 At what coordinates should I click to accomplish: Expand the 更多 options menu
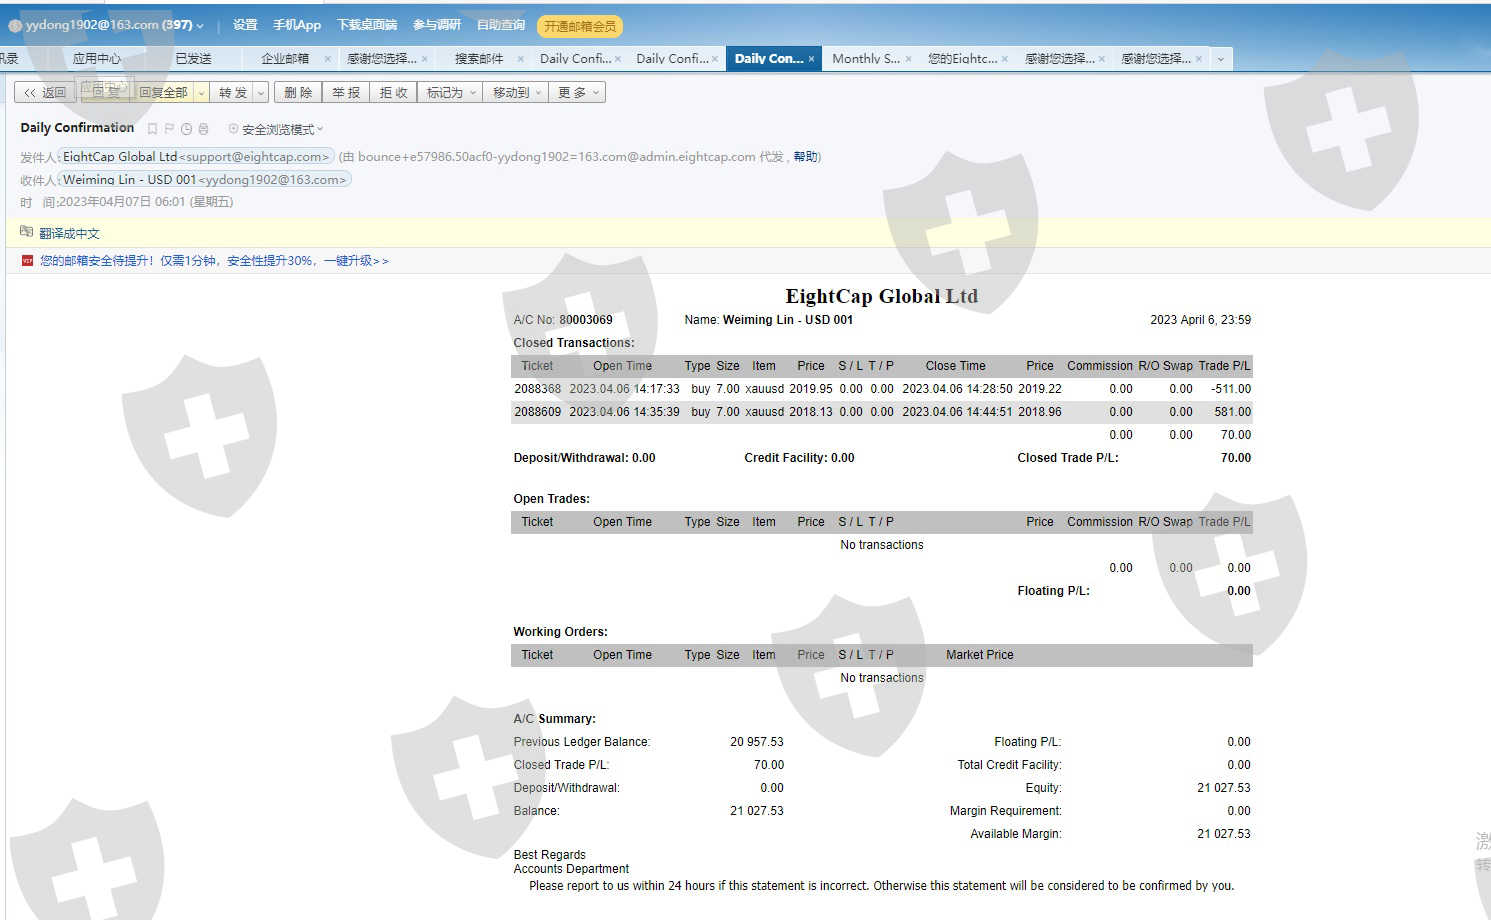click(x=578, y=93)
